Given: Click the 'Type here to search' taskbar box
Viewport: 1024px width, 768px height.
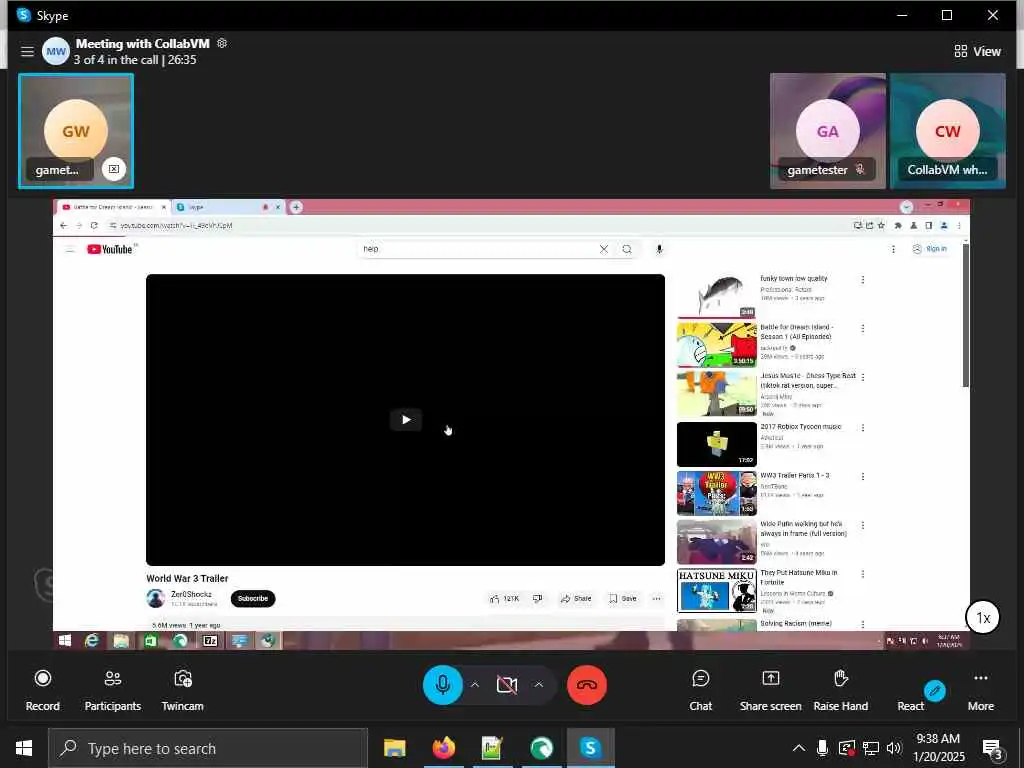Looking at the screenshot, I should coord(208,748).
